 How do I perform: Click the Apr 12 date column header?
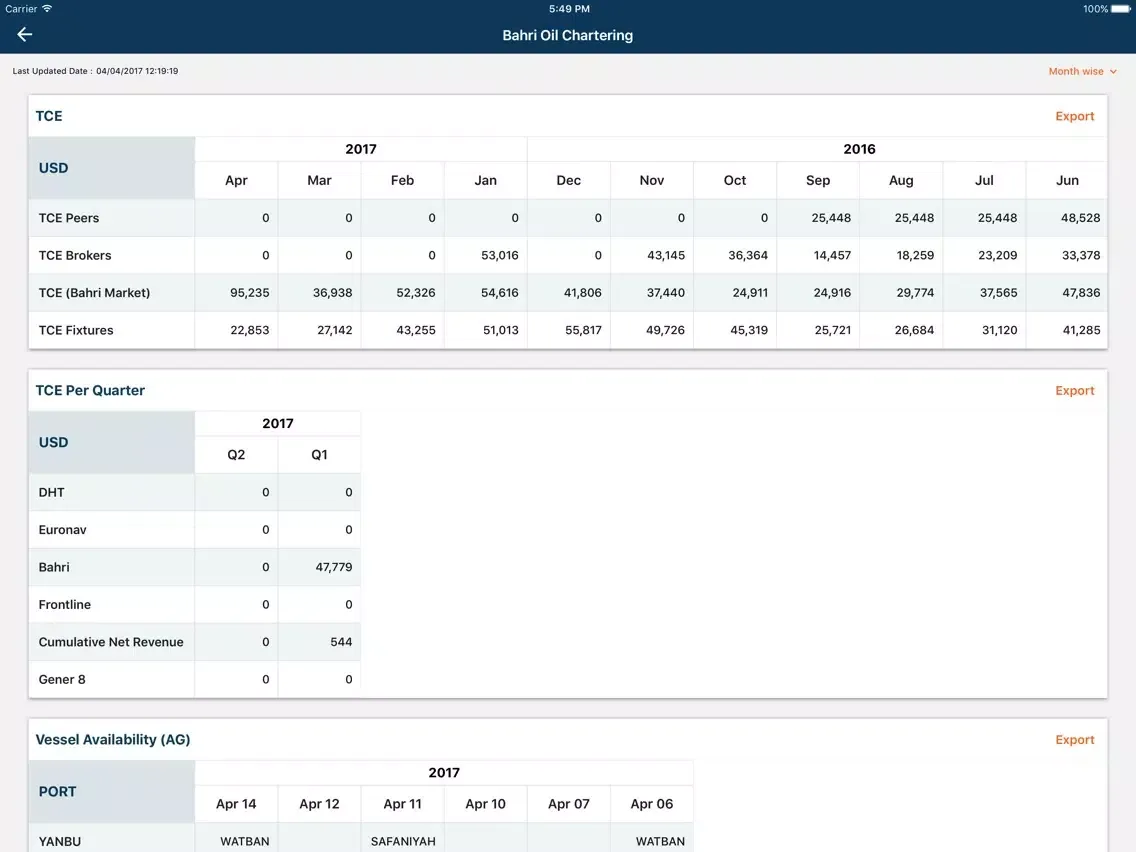click(x=320, y=804)
